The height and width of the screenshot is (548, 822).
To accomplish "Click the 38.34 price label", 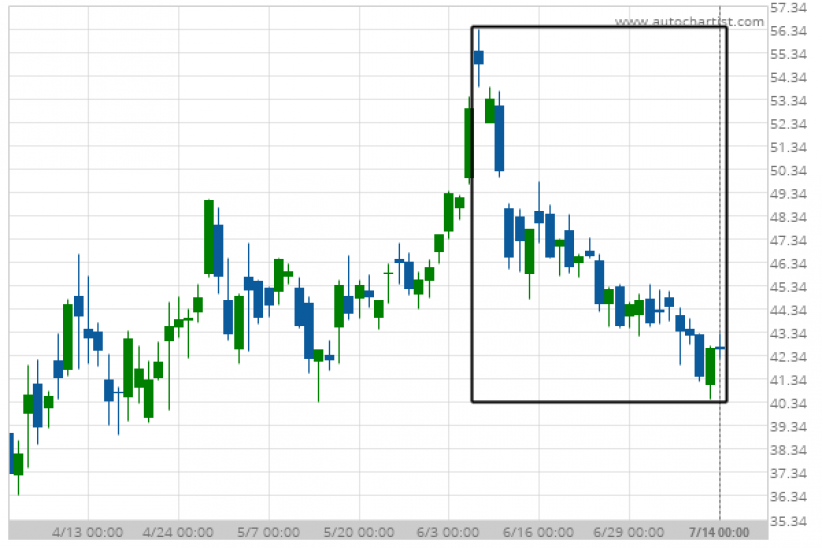I will 788,450.
